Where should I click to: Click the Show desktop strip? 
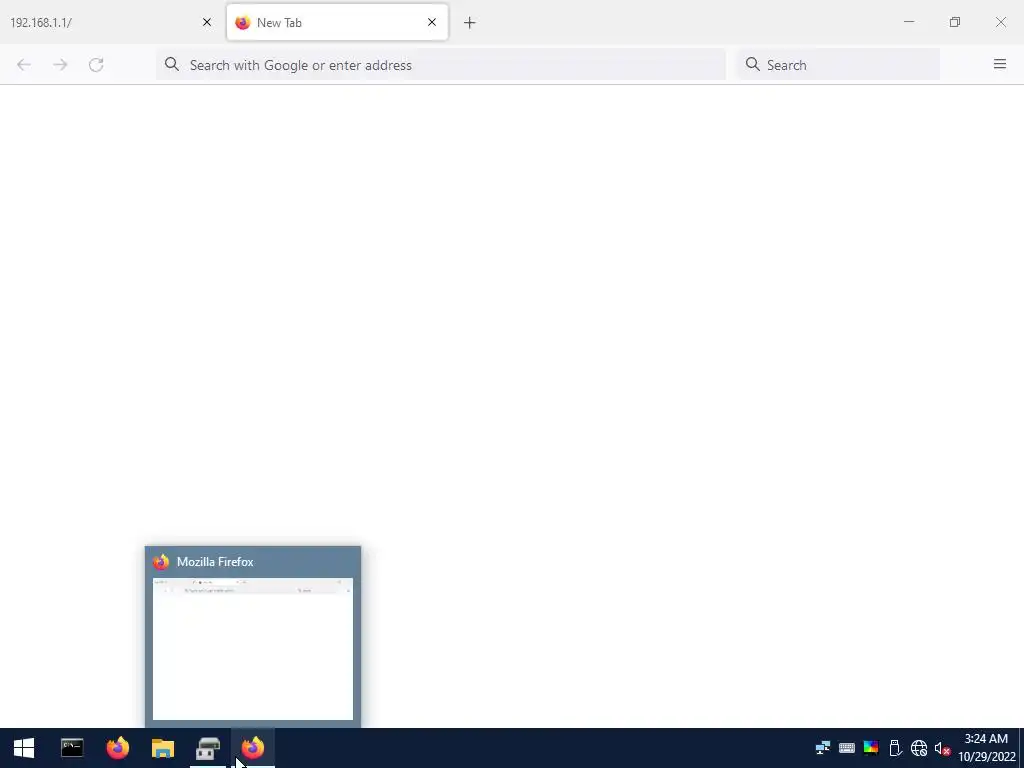coord(1021,748)
